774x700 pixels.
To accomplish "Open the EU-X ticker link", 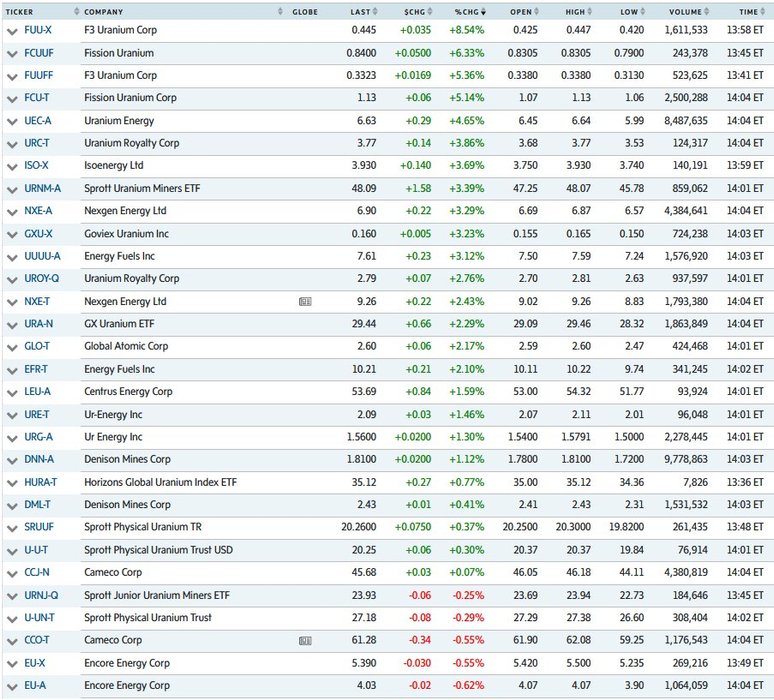I will [x=35, y=663].
